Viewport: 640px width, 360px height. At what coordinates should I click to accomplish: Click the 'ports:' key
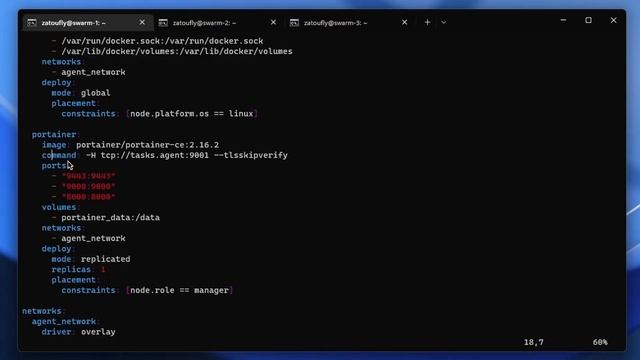click(56, 165)
